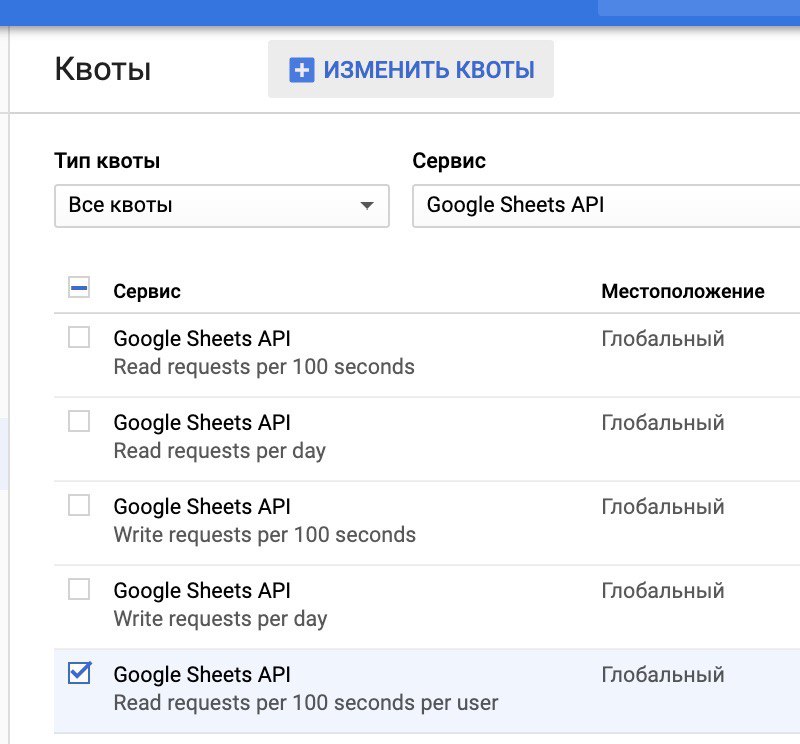
Task: Click the text 'Write requests per day'
Action: [x=220, y=619]
